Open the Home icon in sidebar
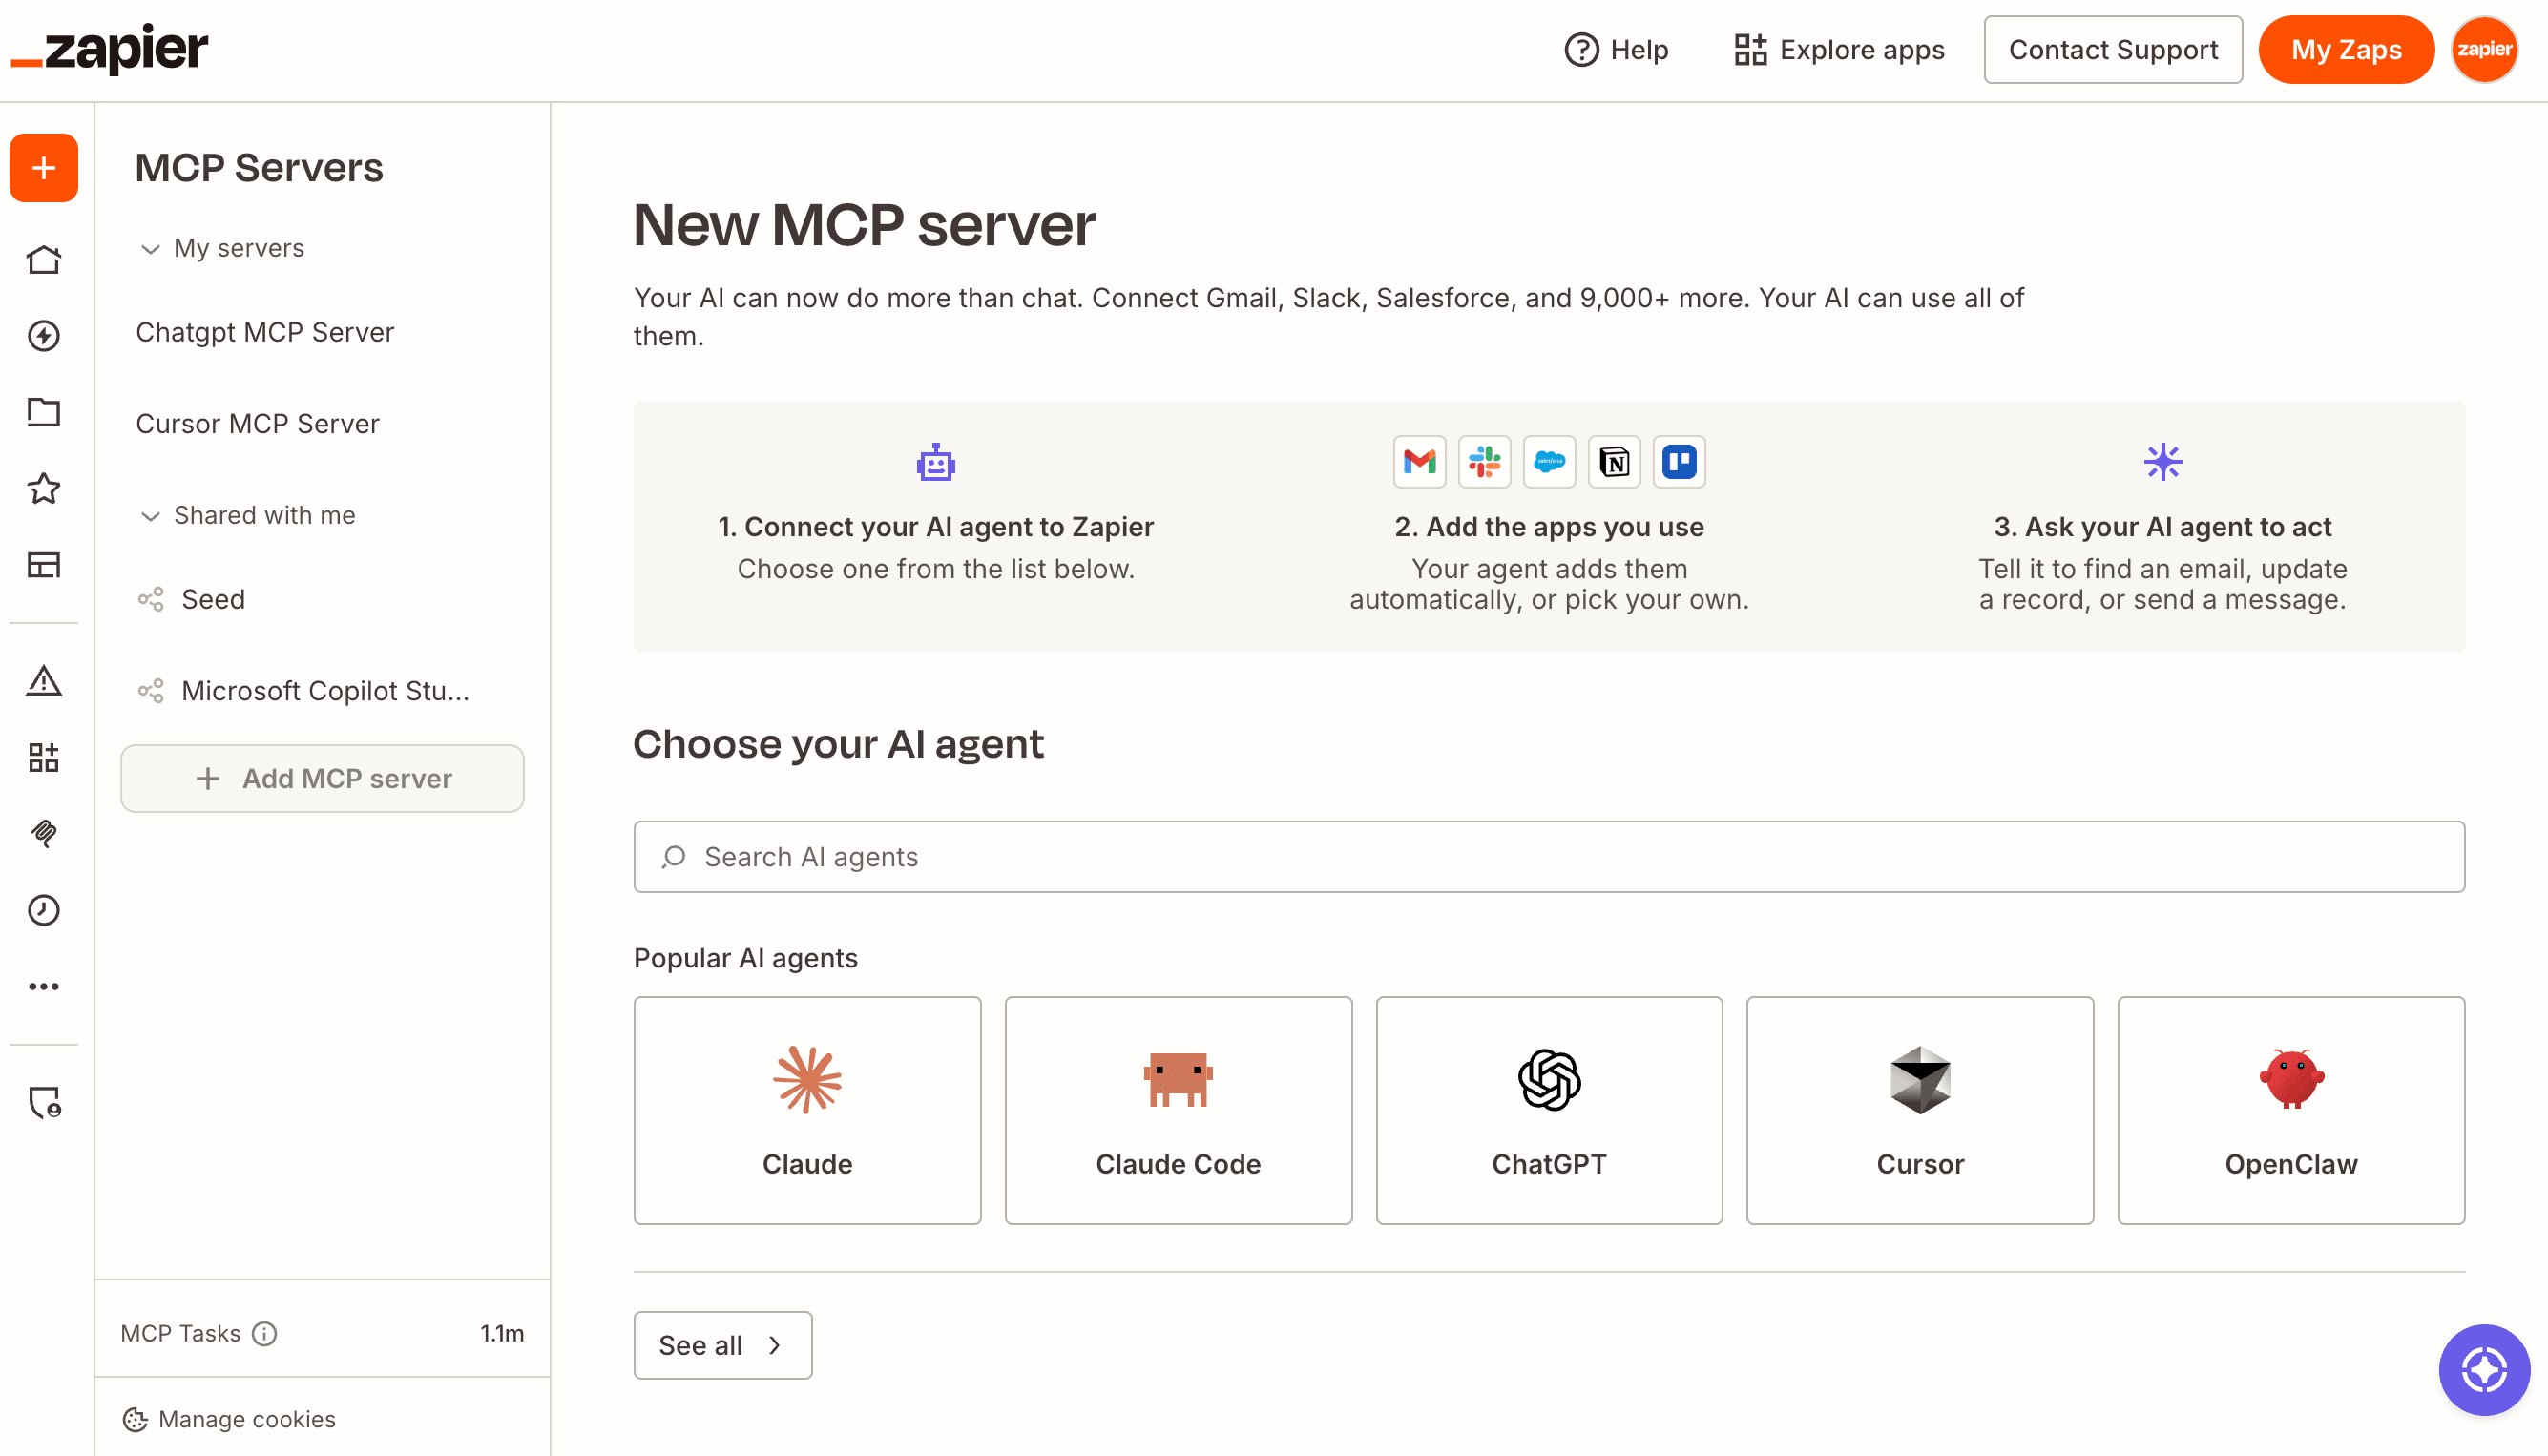This screenshot has height=1456, width=2548. coord(44,259)
